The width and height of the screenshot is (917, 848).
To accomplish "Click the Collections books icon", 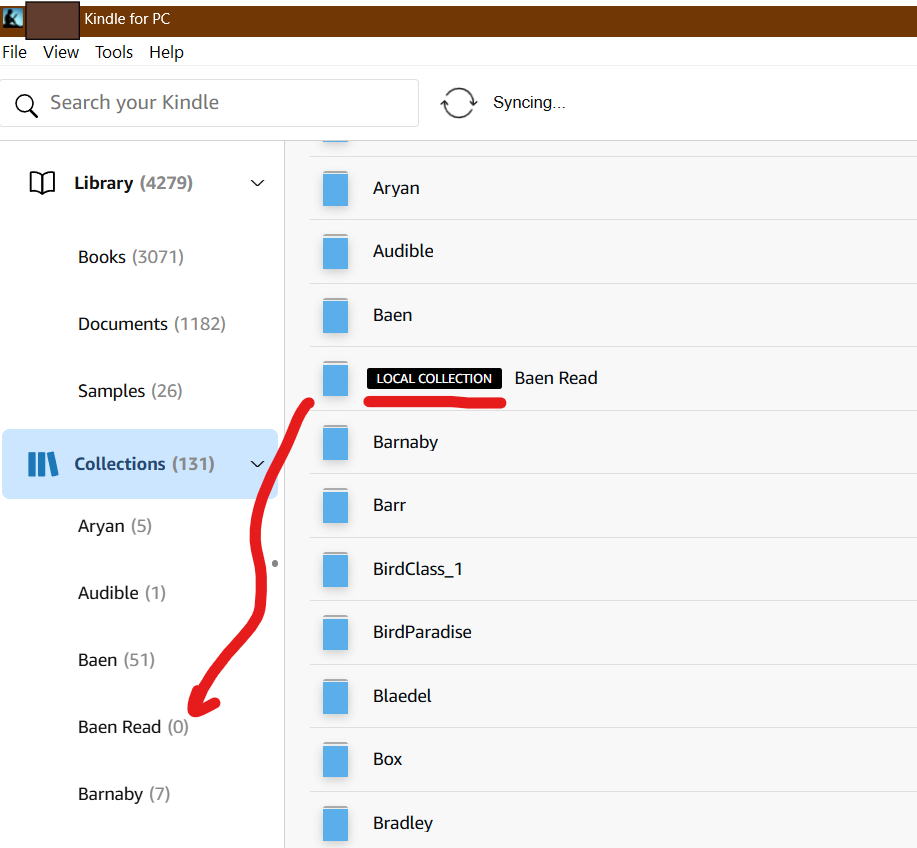I will 43,464.
